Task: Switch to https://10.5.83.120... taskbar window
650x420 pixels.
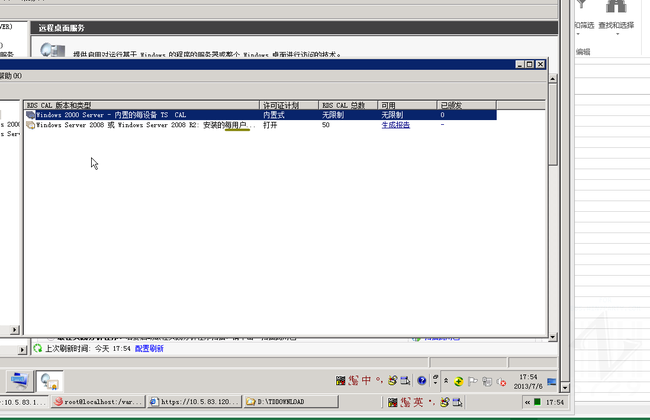Action: (x=194, y=402)
